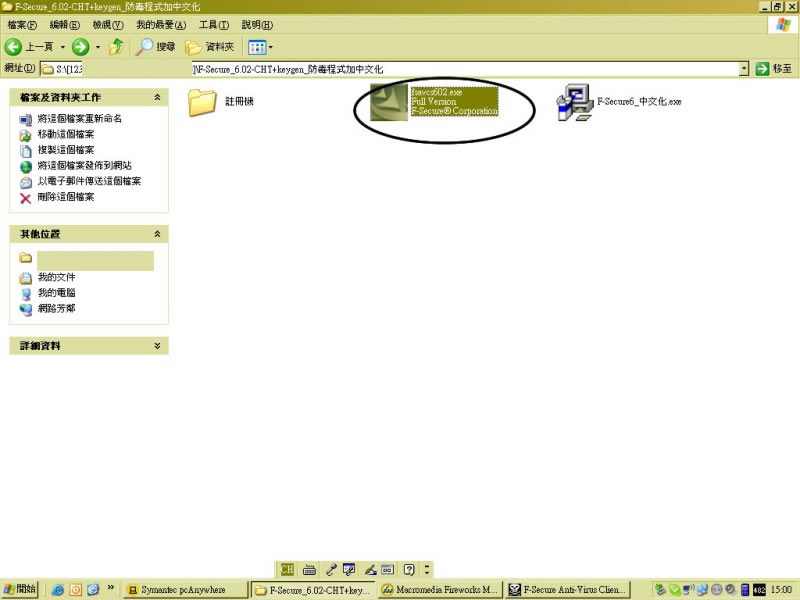This screenshot has height=600, width=800.
Task: Expand the Views dropdown arrow
Action: pos(270,47)
